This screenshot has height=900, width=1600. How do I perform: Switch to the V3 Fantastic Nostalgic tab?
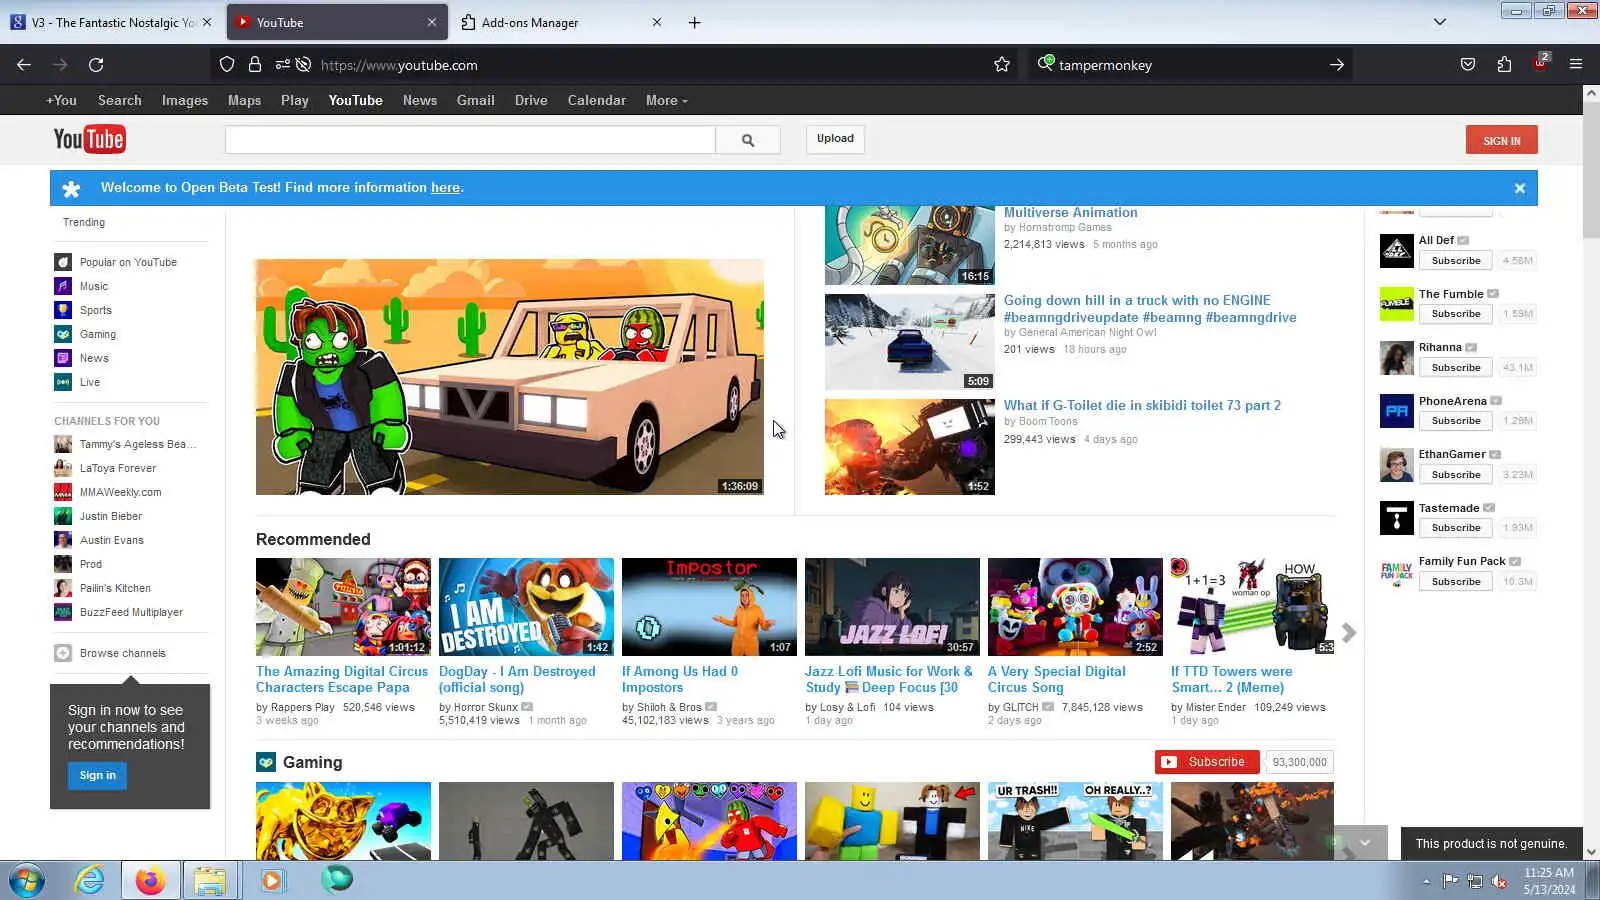point(111,22)
